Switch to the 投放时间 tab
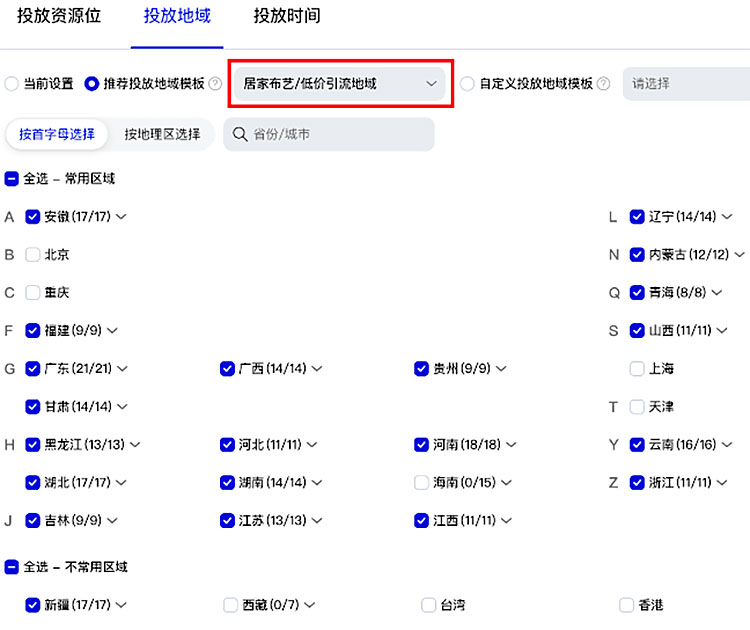 [x=287, y=16]
